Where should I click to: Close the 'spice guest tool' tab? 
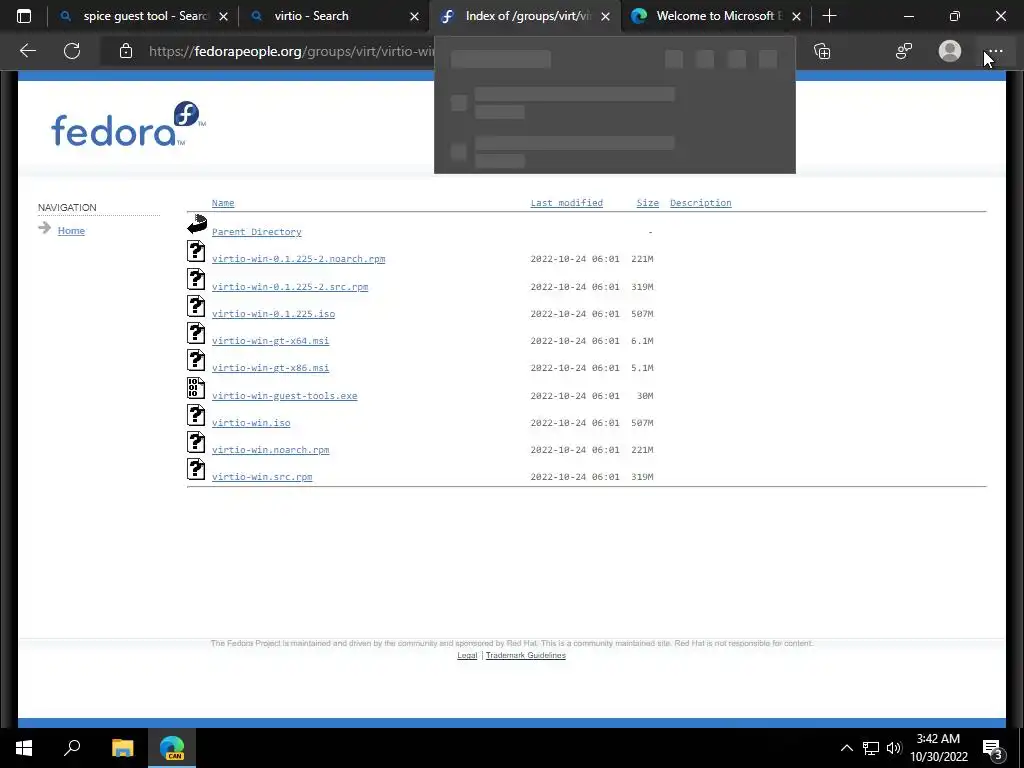coord(223,16)
